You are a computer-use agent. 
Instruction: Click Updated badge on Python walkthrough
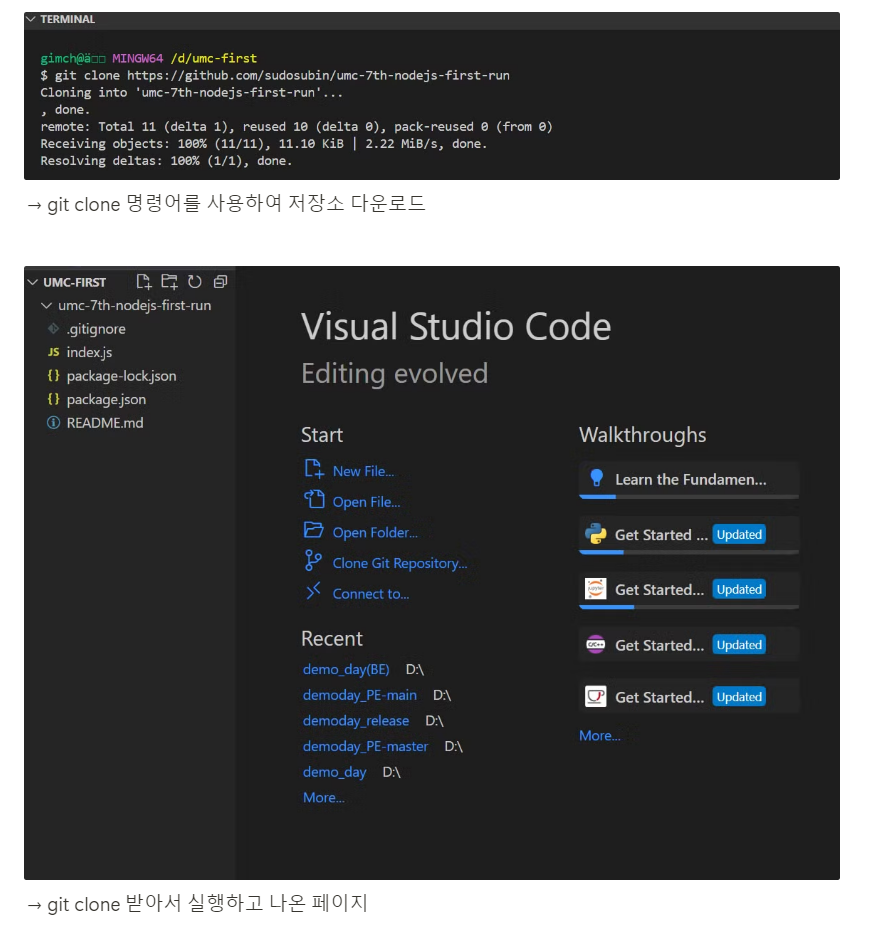click(x=739, y=535)
